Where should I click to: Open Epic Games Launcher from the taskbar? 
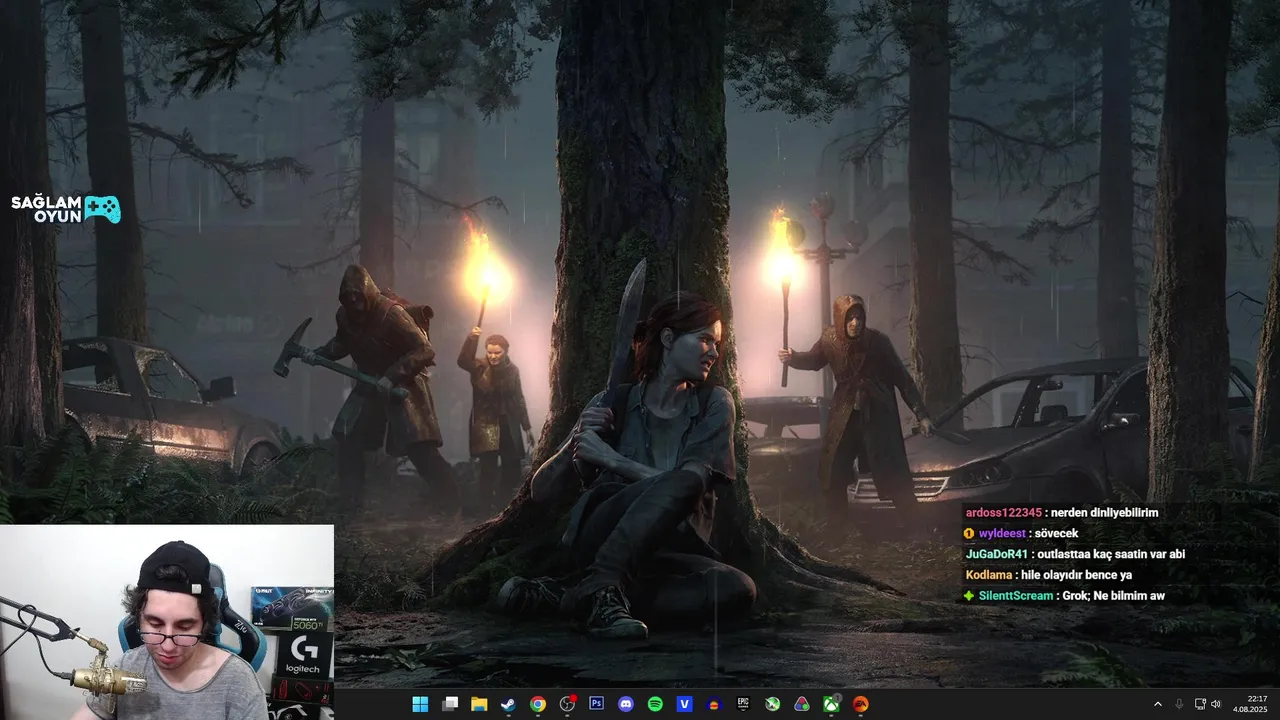(743, 704)
